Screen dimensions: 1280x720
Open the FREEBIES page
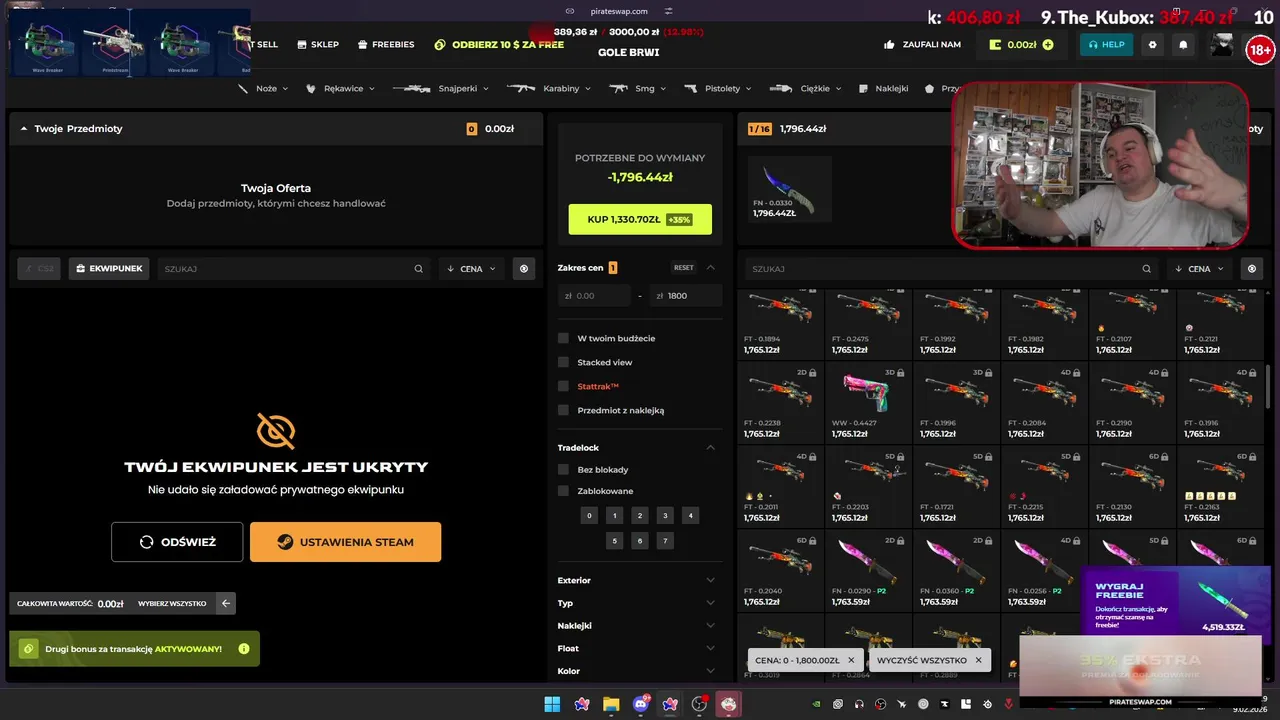click(x=385, y=45)
